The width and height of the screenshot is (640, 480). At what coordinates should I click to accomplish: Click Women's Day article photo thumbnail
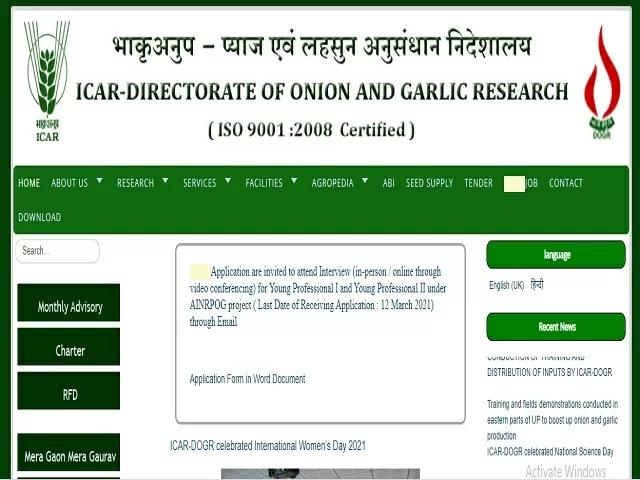coord(320,474)
